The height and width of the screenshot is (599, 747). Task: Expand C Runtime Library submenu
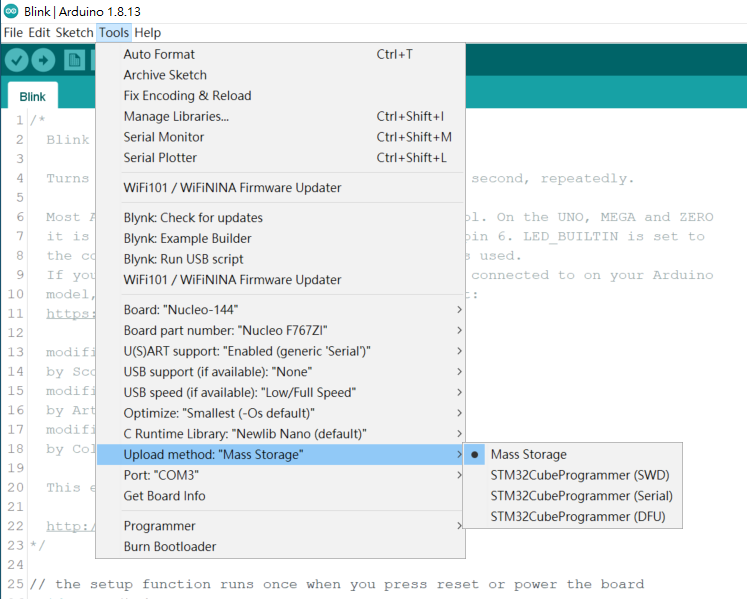(280, 434)
